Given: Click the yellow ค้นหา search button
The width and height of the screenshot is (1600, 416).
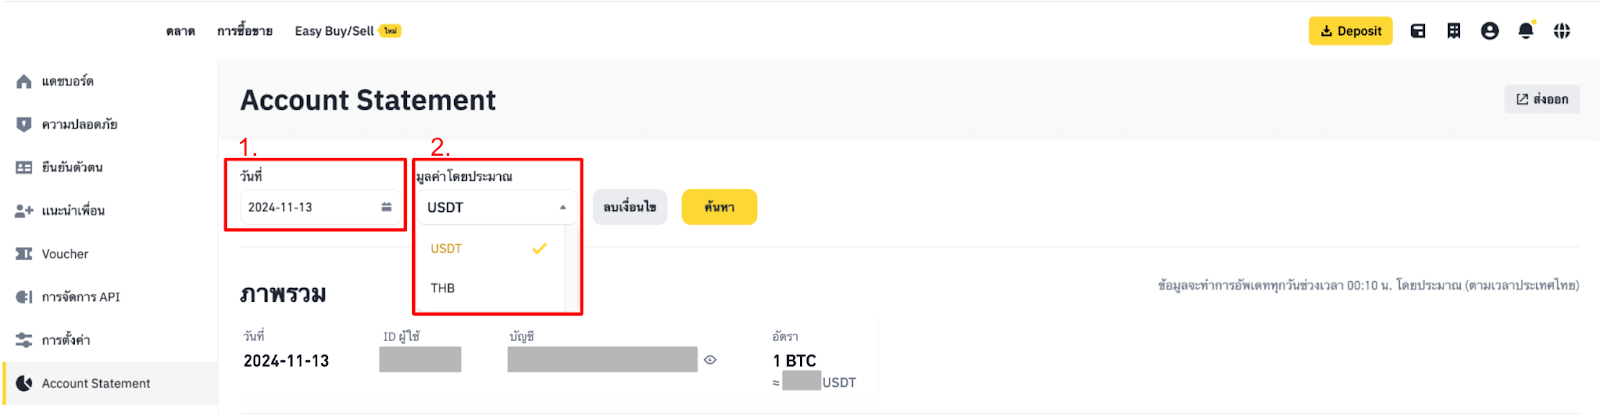Looking at the screenshot, I should [x=719, y=207].
